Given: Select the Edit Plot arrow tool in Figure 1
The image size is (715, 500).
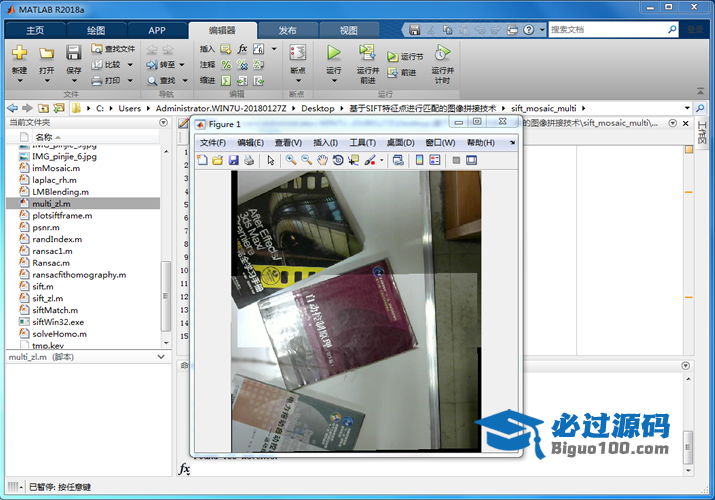Looking at the screenshot, I should pos(271,160).
